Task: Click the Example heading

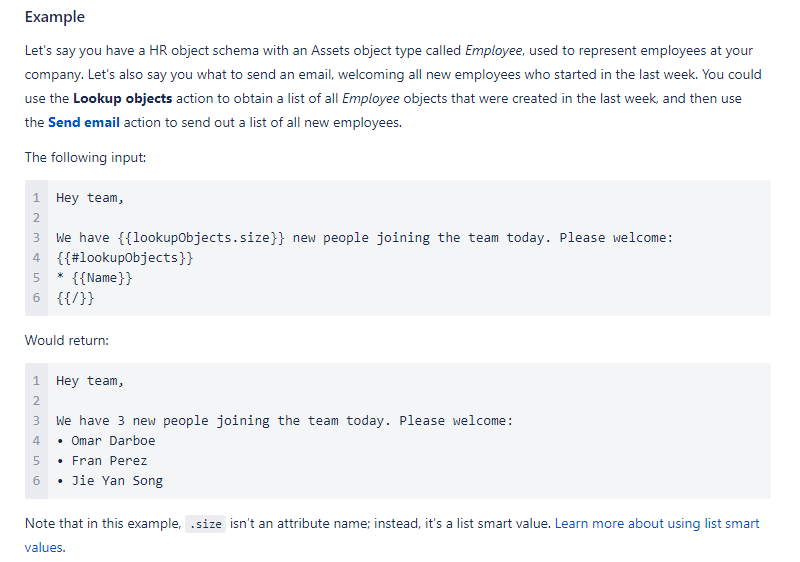Action: click(55, 17)
